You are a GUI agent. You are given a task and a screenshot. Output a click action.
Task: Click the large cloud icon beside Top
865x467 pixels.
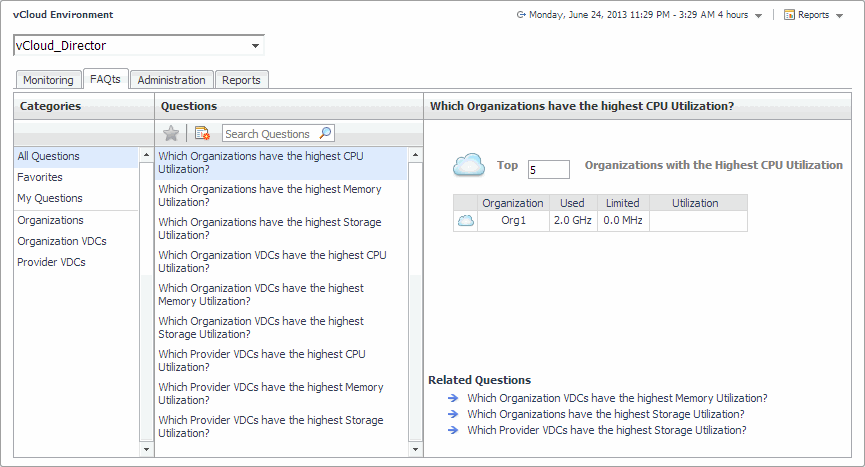tap(469, 165)
